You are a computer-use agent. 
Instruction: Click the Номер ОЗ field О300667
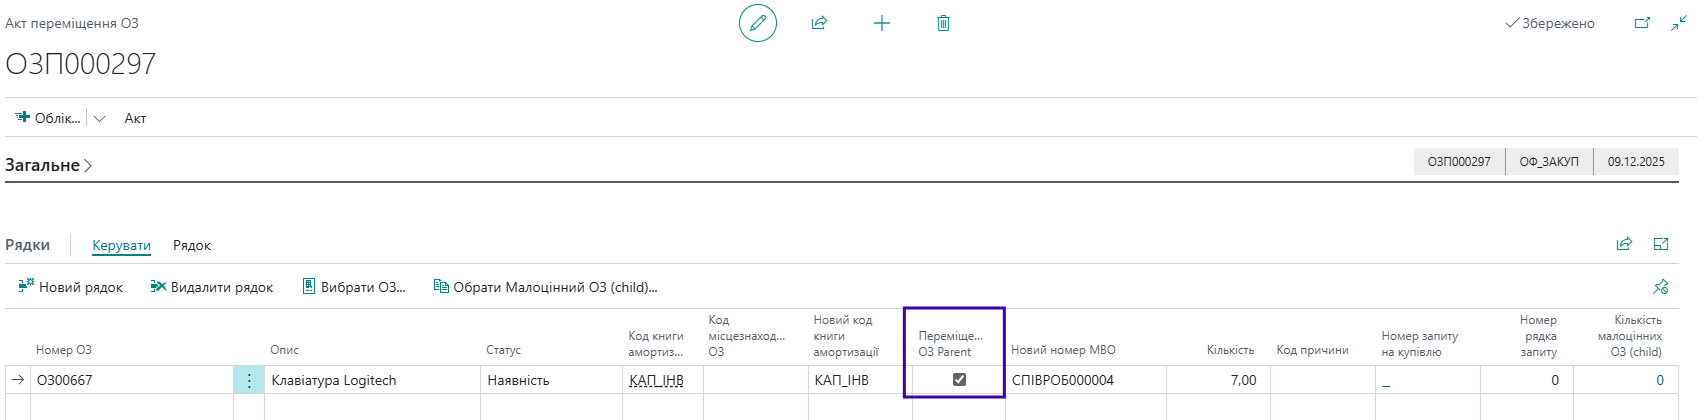tap(130, 381)
